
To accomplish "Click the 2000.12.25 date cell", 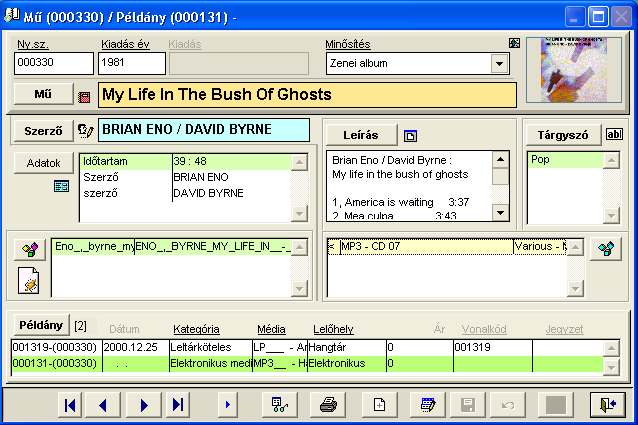I will pos(135,347).
